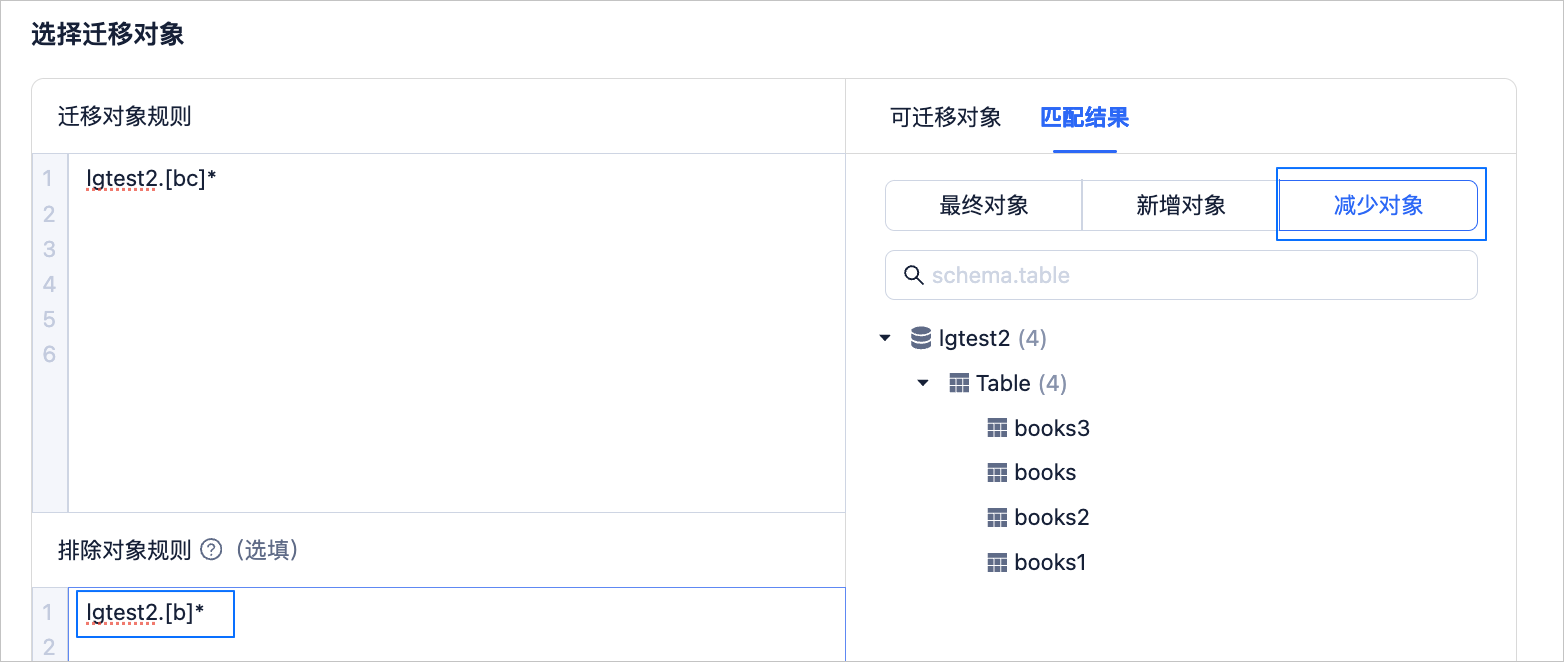The image size is (1564, 662).
Task: Click the 选择迁移对象 title
Action: [108, 36]
